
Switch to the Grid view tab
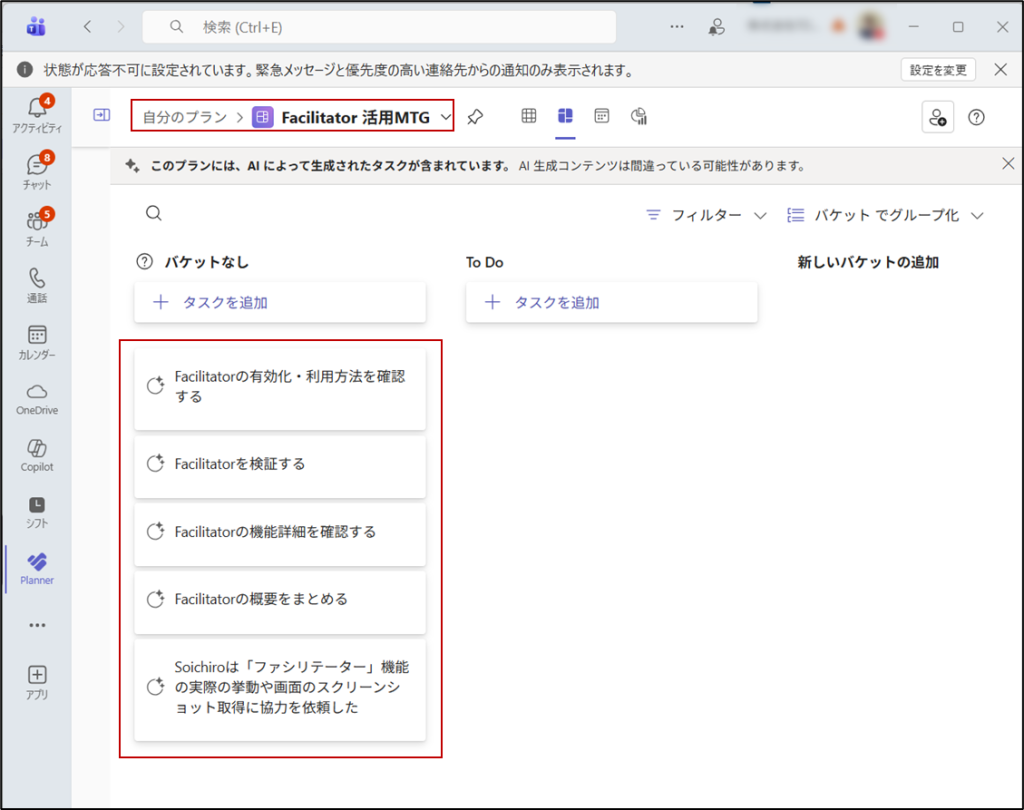[529, 117]
